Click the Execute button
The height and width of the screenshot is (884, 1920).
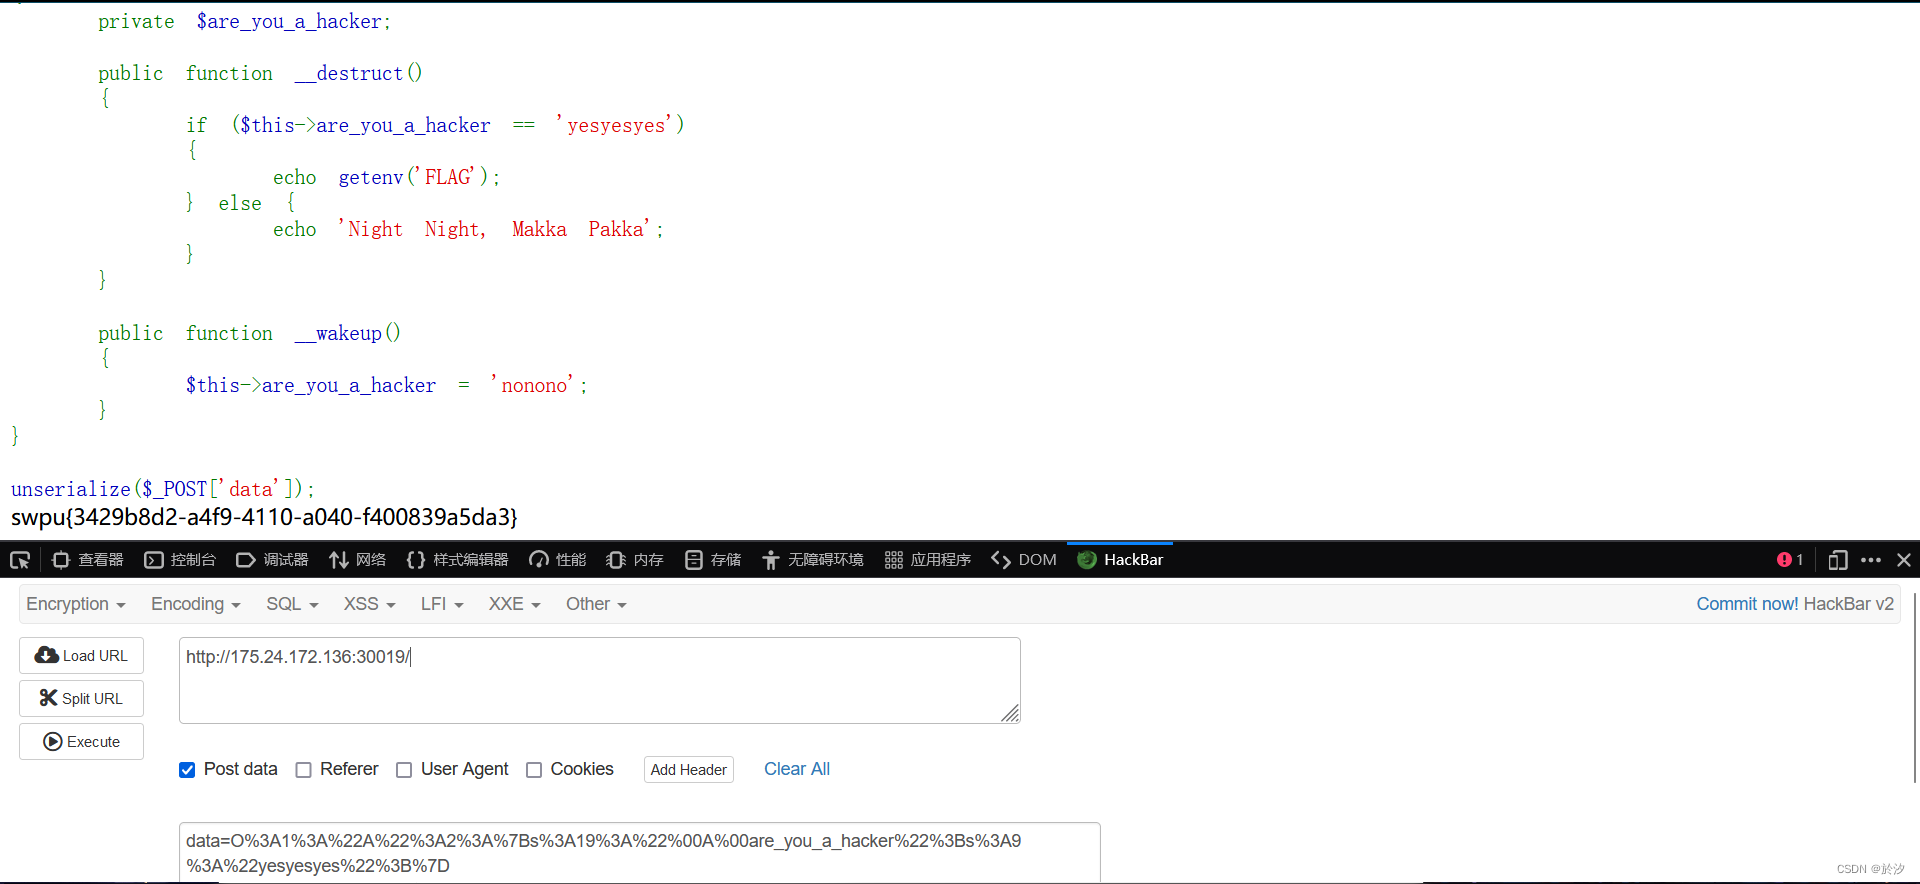(x=81, y=742)
